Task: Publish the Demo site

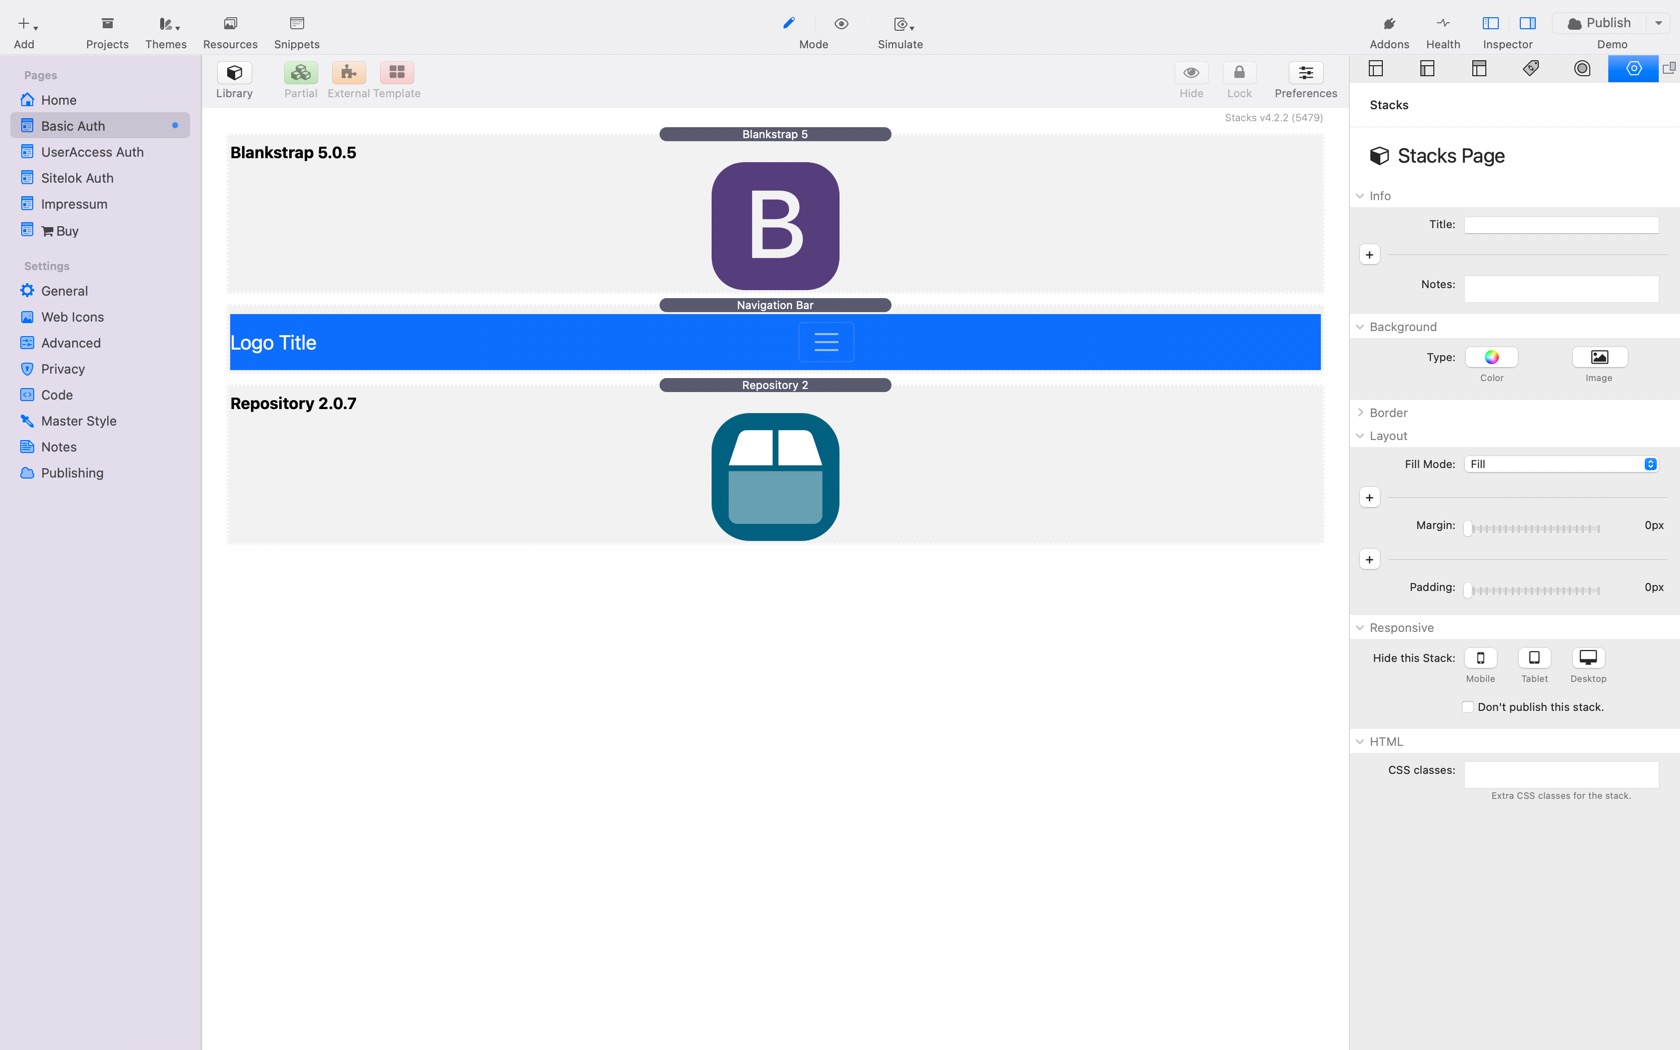Action: [1598, 23]
